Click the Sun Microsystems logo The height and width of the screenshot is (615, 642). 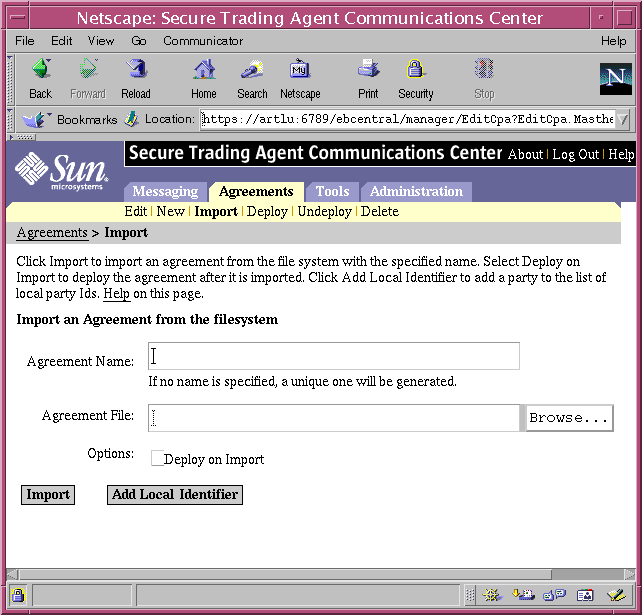pyautogui.click(x=62, y=171)
